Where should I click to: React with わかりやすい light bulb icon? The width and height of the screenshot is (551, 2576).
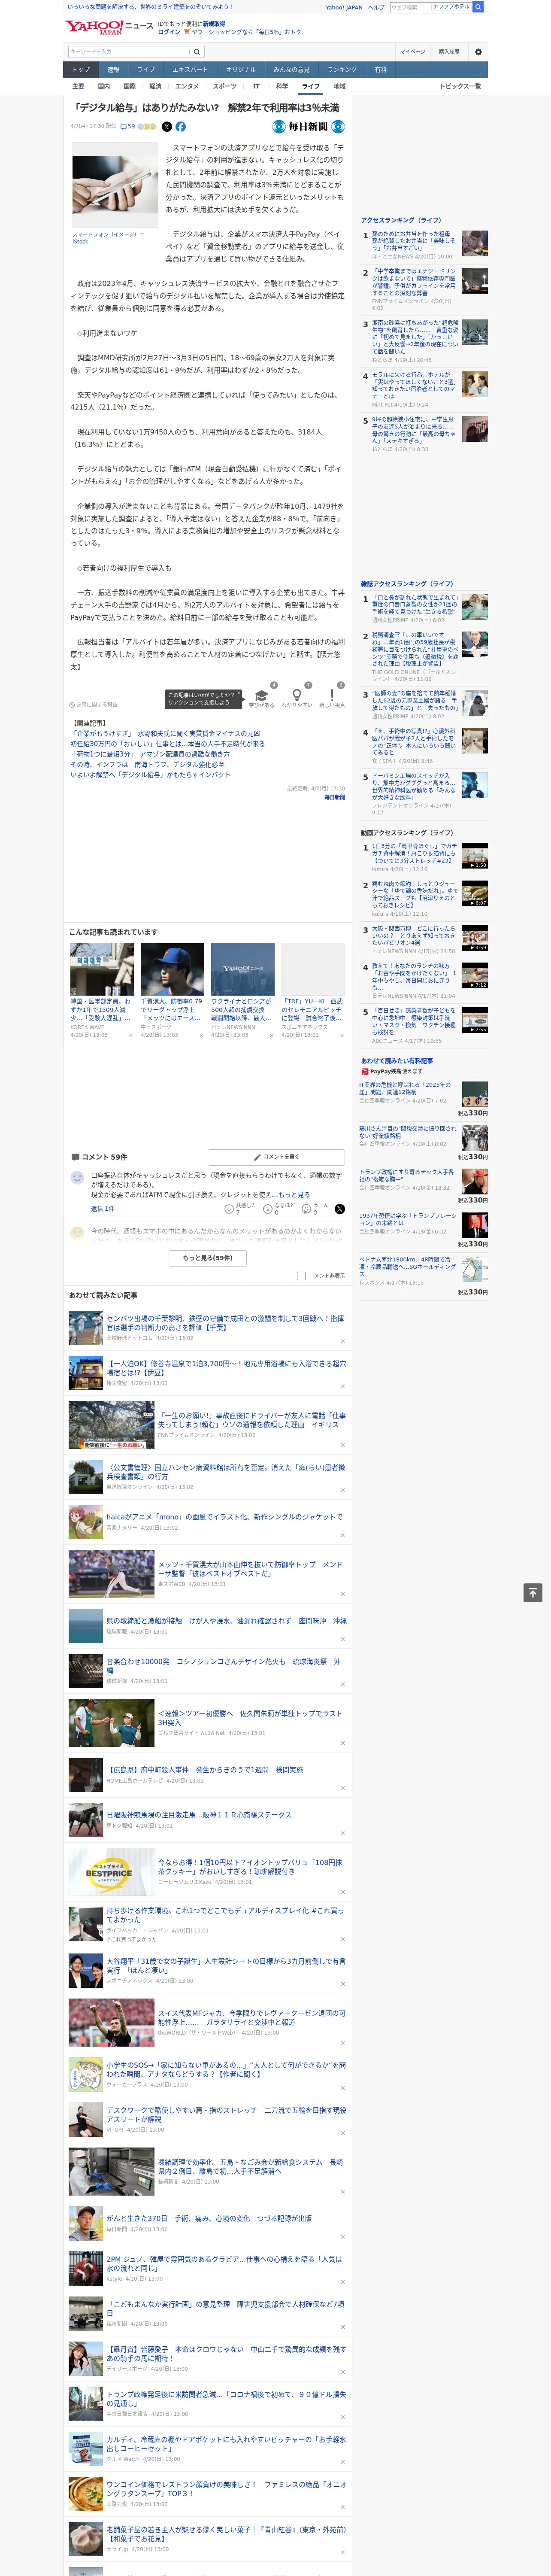pos(296,695)
